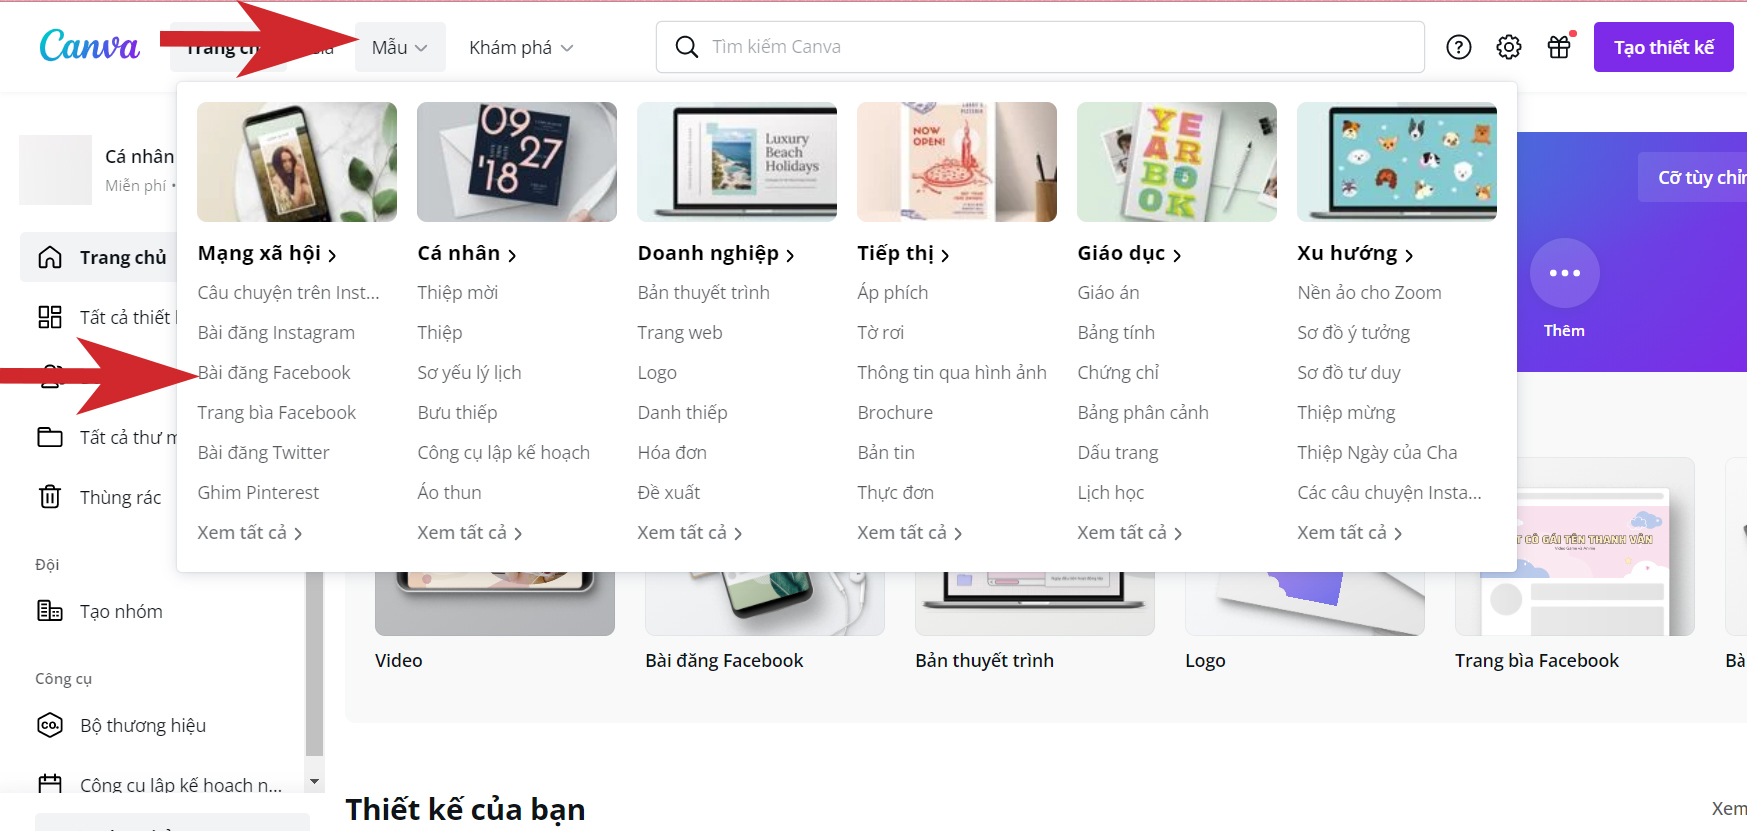Click the sidebar scrollbar down arrow
The width and height of the screenshot is (1747, 831).
click(x=315, y=782)
